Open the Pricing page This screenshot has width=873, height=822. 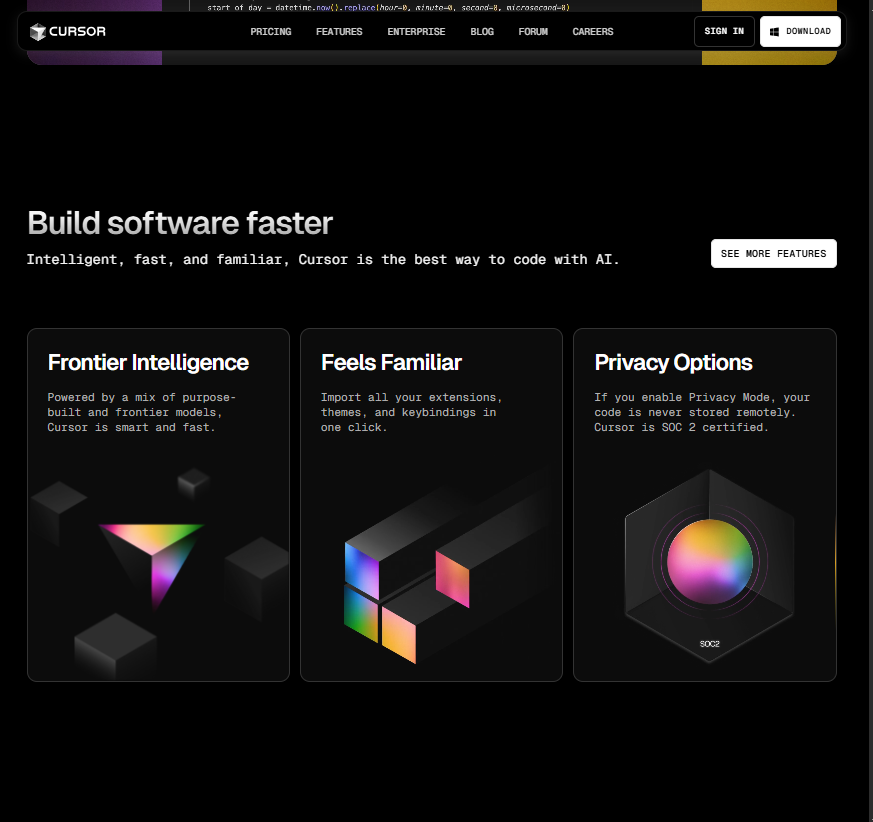(x=271, y=32)
